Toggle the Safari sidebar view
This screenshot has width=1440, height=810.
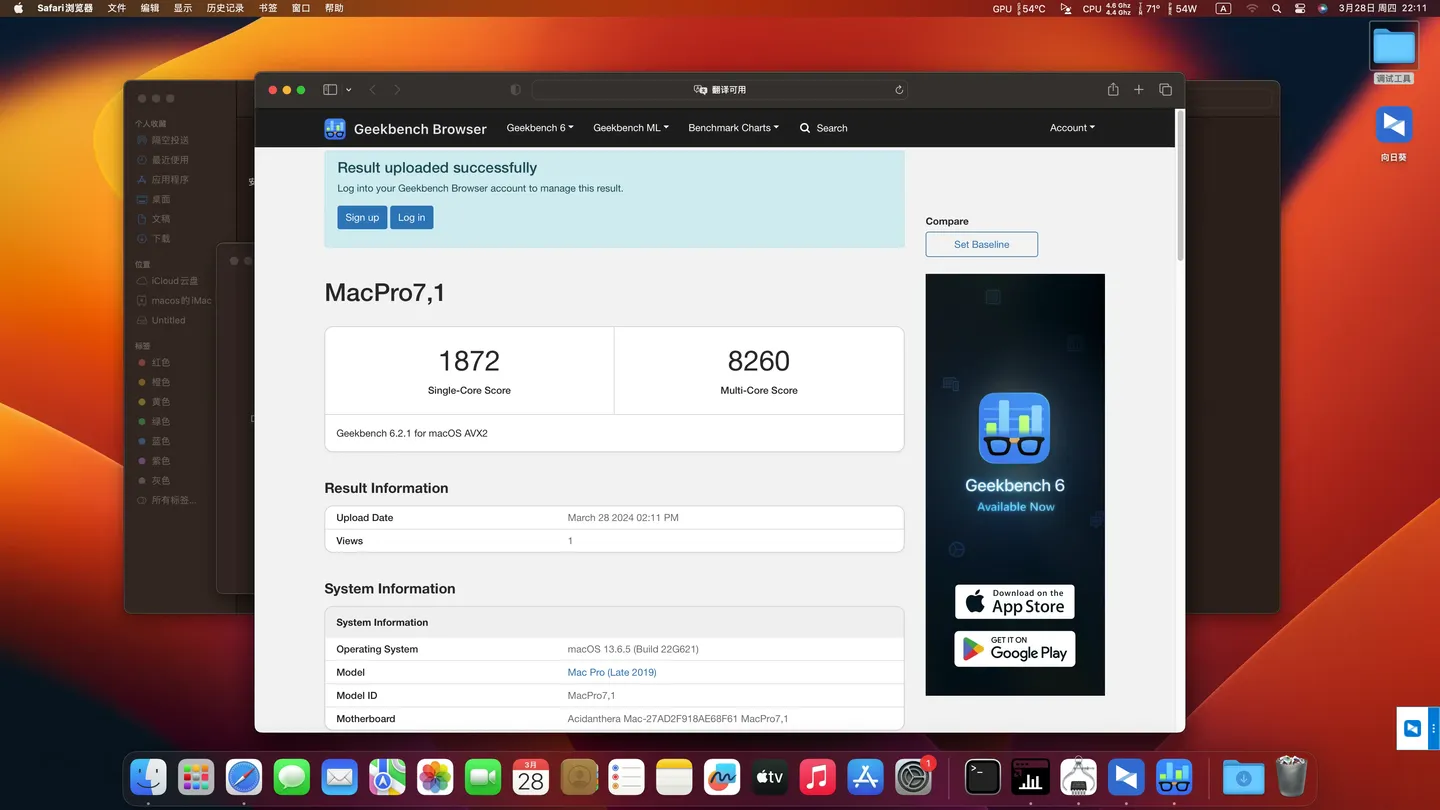tap(329, 89)
